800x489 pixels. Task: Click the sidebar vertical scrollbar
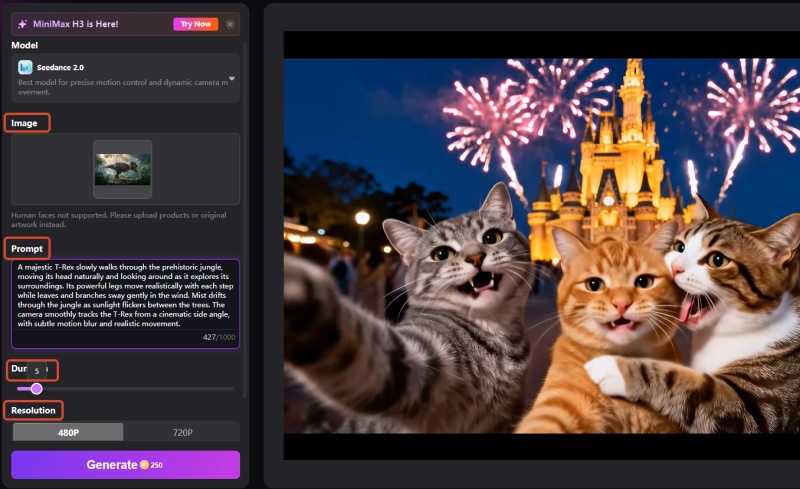point(245,219)
